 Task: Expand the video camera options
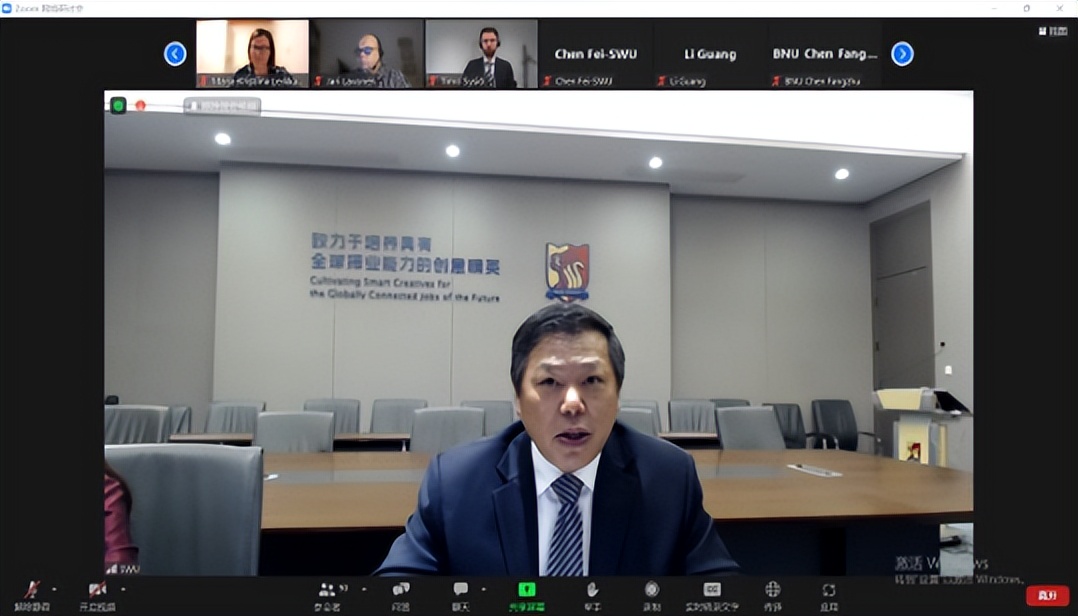[120, 589]
